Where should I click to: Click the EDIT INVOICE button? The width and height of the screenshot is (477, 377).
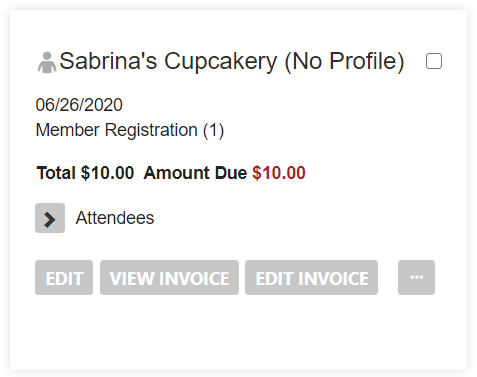[x=311, y=278]
